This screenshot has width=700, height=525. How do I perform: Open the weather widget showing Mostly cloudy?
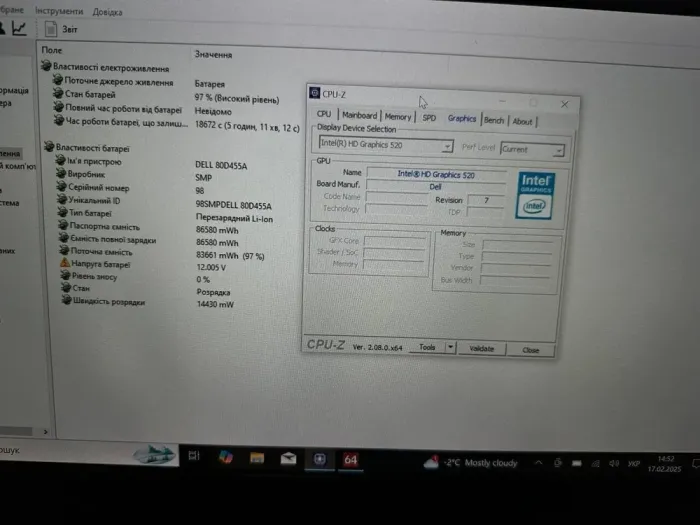click(x=470, y=462)
